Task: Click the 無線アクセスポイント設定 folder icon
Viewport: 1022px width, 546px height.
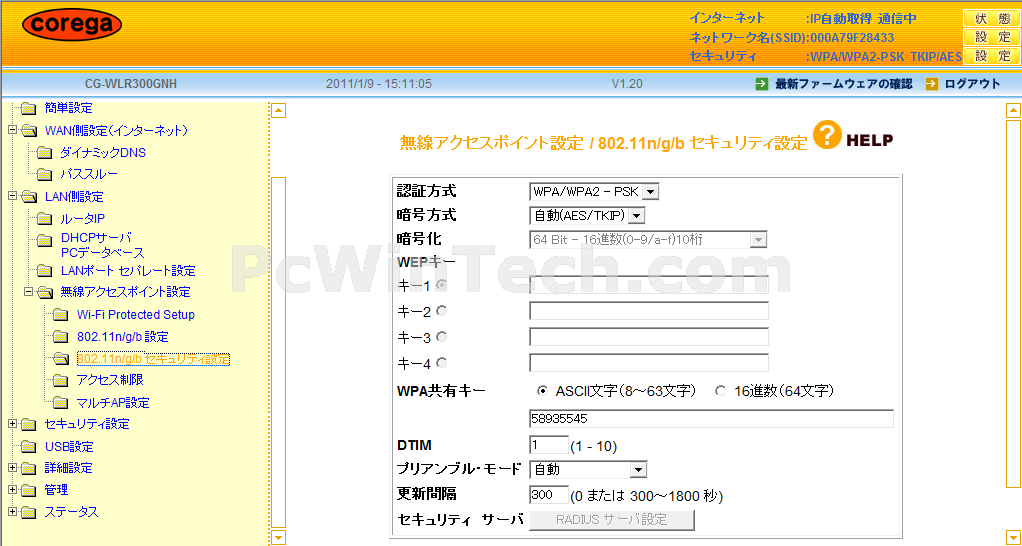Action: coord(45,292)
